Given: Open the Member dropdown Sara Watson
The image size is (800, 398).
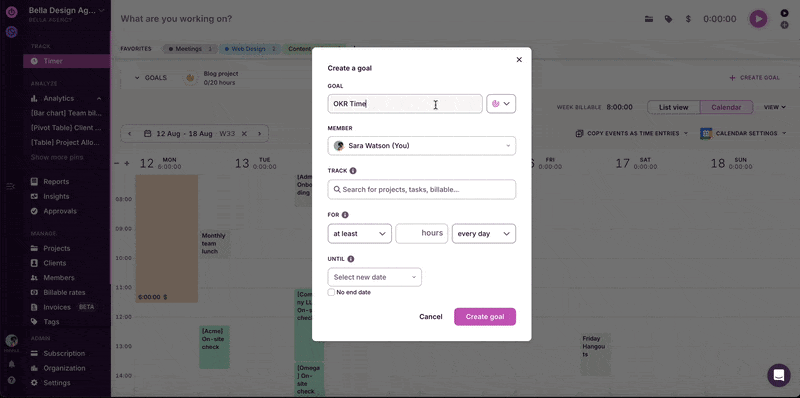Looking at the screenshot, I should 421,146.
